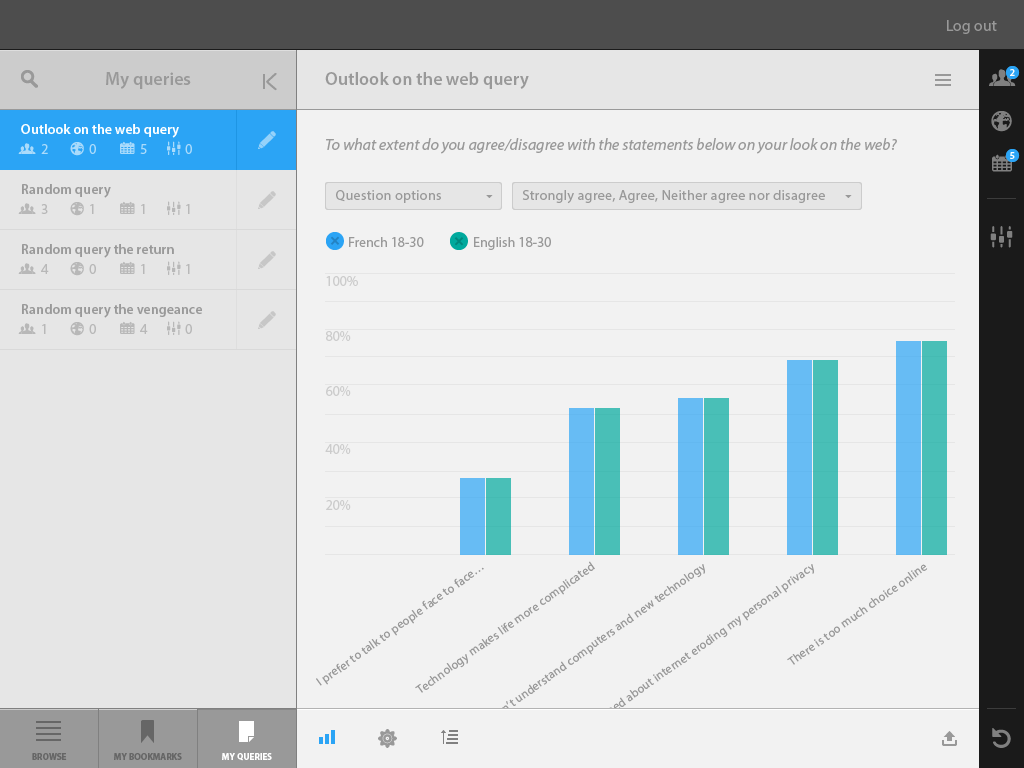Click the sort order icon in bottom toolbar
This screenshot has width=1024, height=768.
(x=449, y=737)
